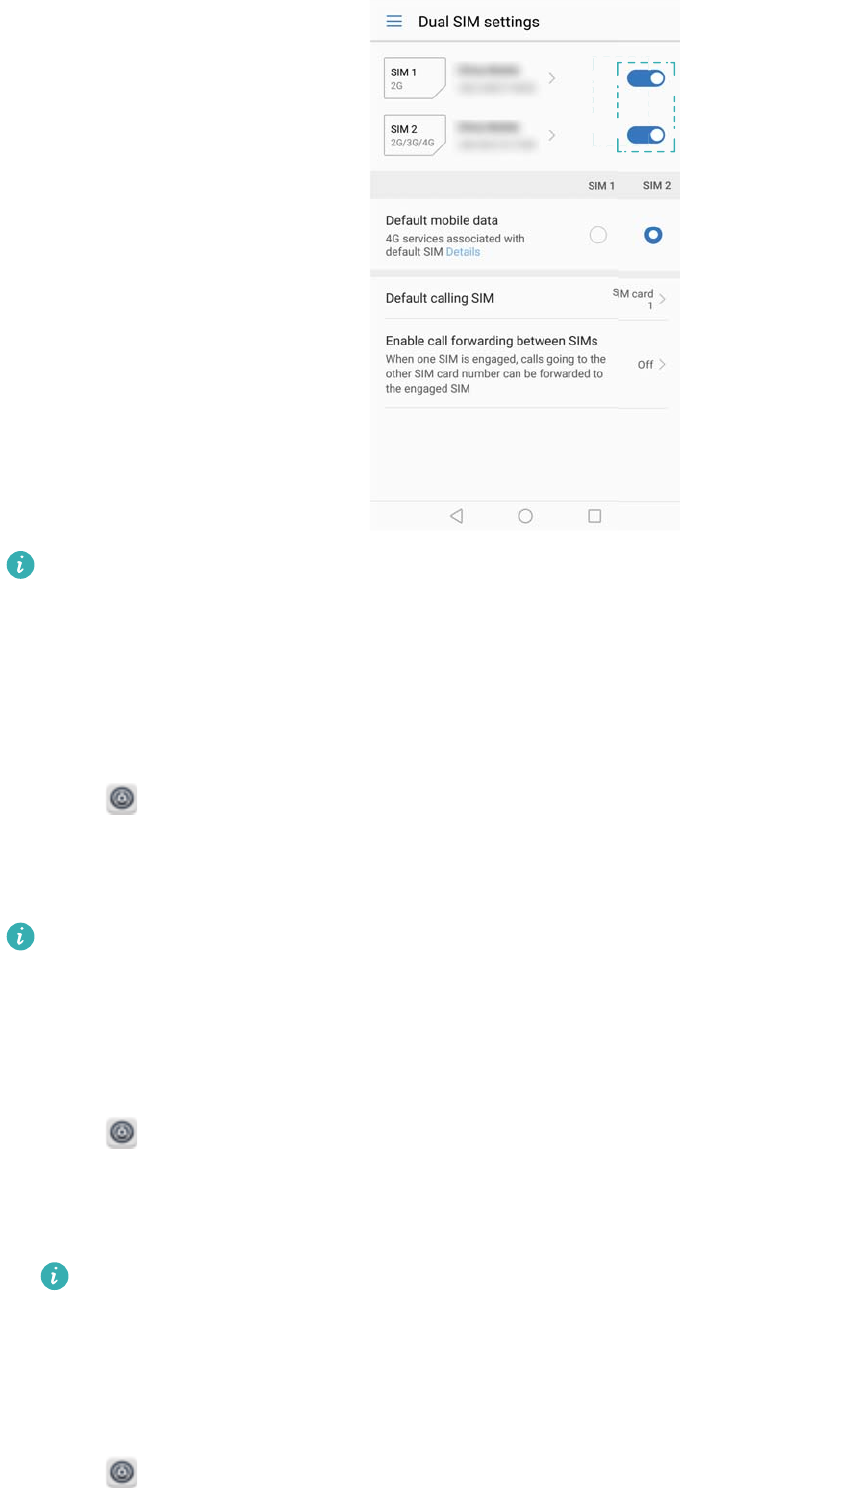This screenshot has height=1489, width=854.
Task: Tap the back triangle navigation button
Action: tap(456, 516)
